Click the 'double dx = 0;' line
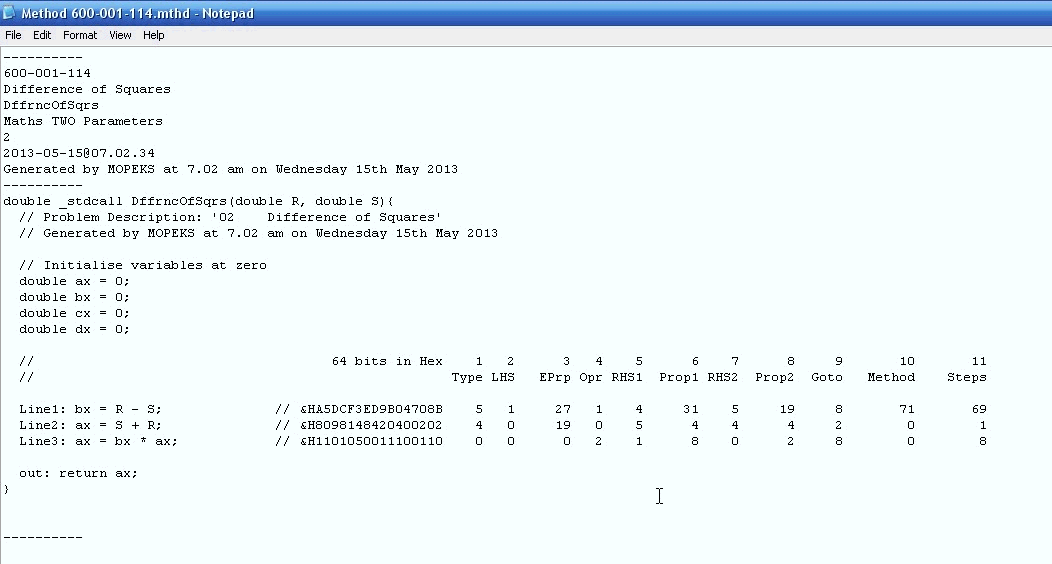 74,330
